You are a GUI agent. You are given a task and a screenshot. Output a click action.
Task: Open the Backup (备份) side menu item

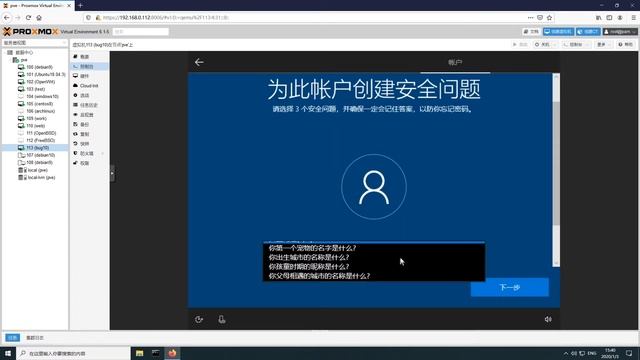(84, 124)
